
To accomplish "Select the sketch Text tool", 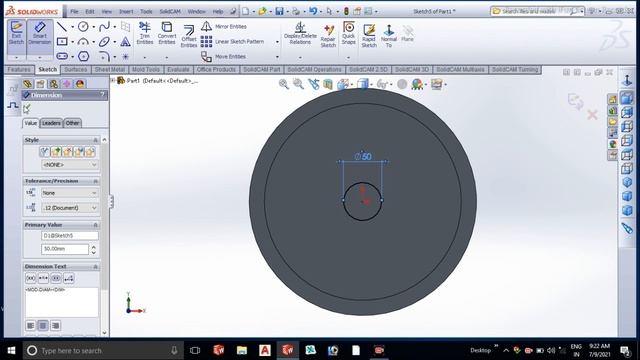I will pyautogui.click(x=125, y=42).
